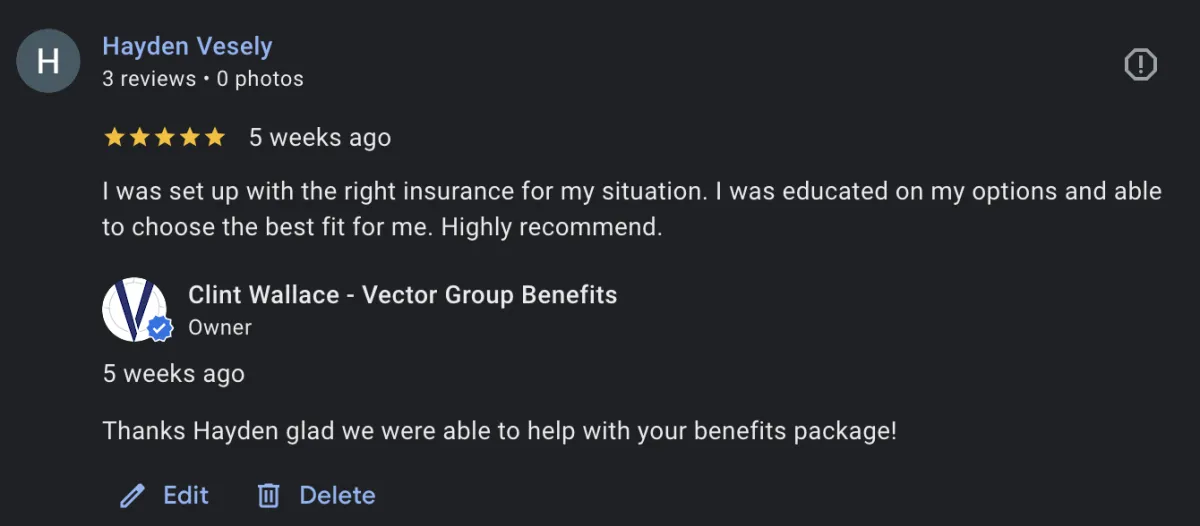Click the first yellow rating star
1200x526 pixels.
coord(114,138)
